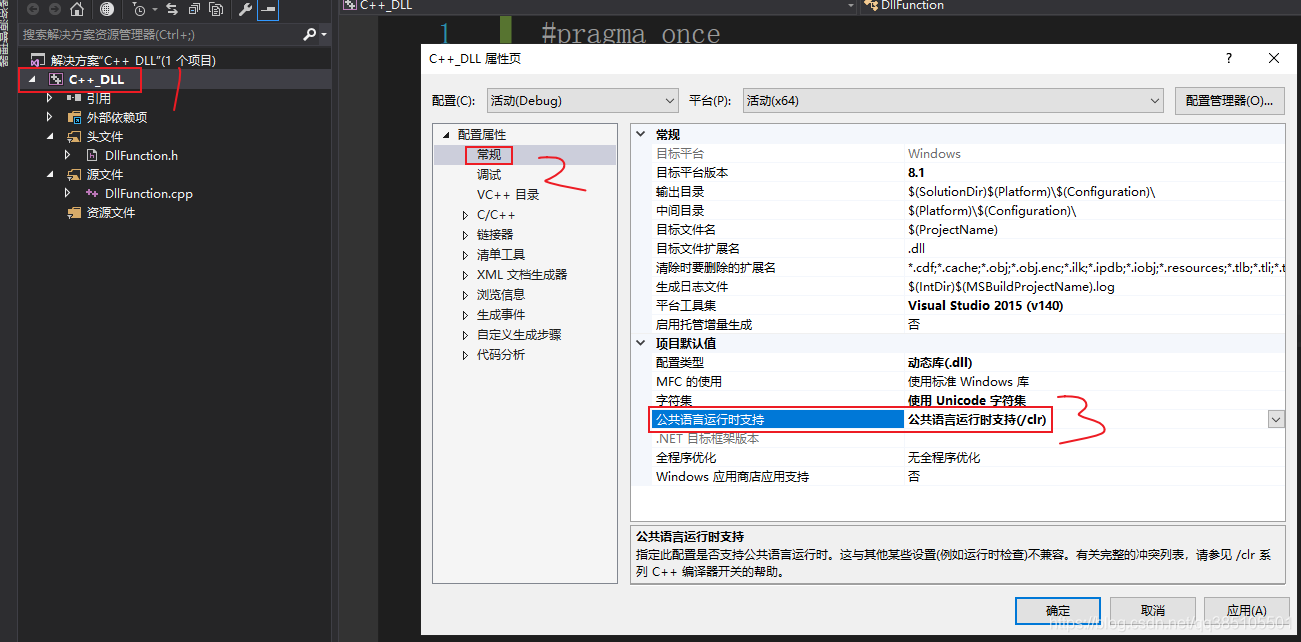Viewport: 1301px width, 642px height.
Task: Click the Back arrow in Solution Explorer toolbar
Action: pos(32,9)
